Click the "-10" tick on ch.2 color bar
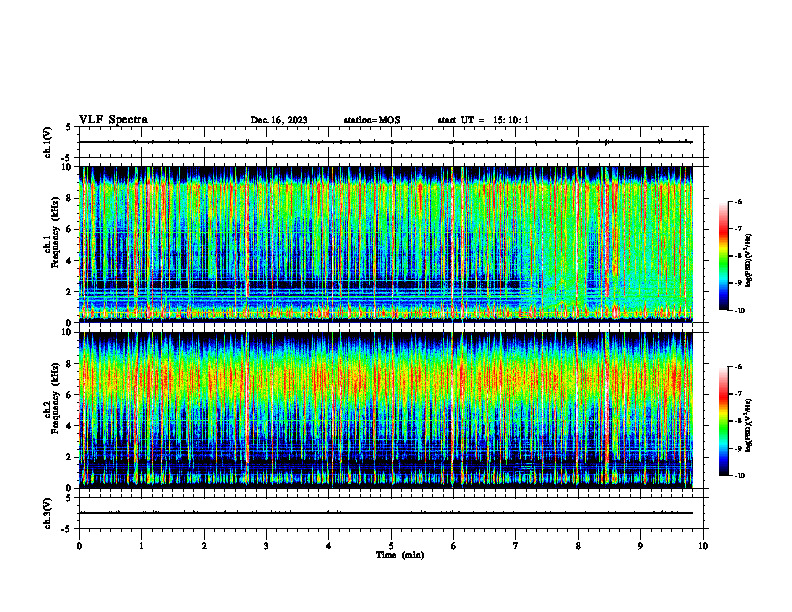792x612 pixels. pos(740,476)
